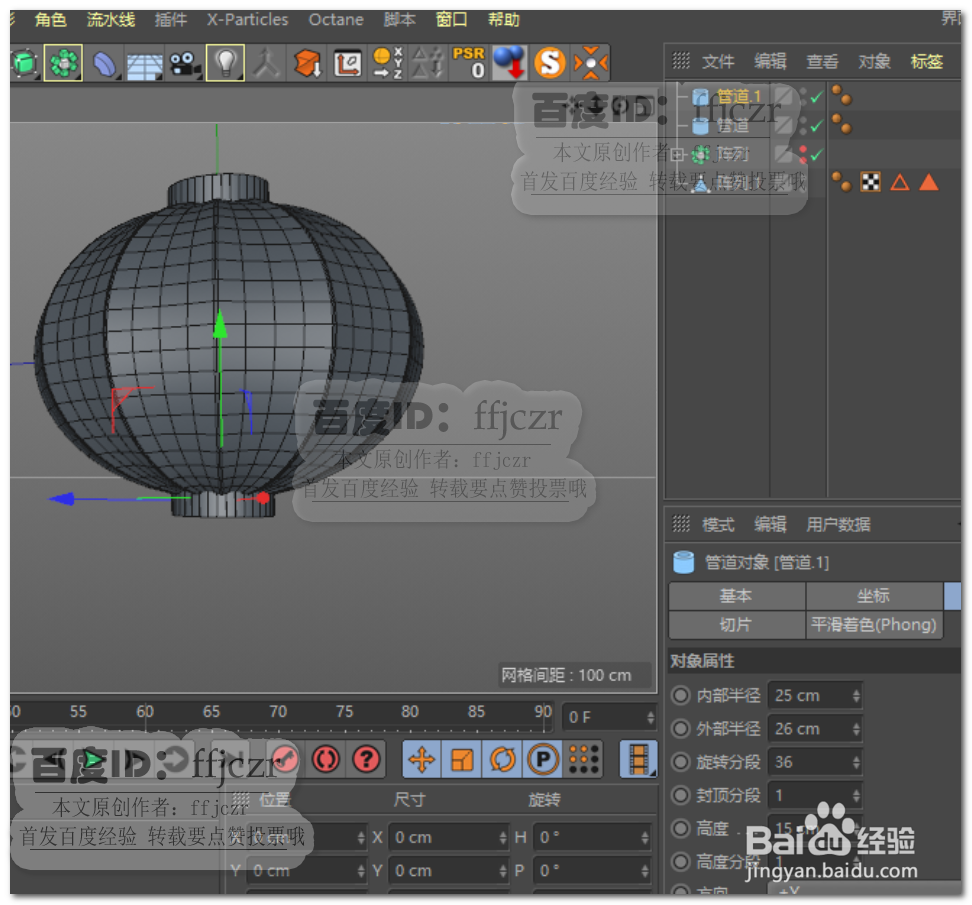Select the 管道.1 object in tree
Screen dimensions: 972x905
[x=738, y=97]
